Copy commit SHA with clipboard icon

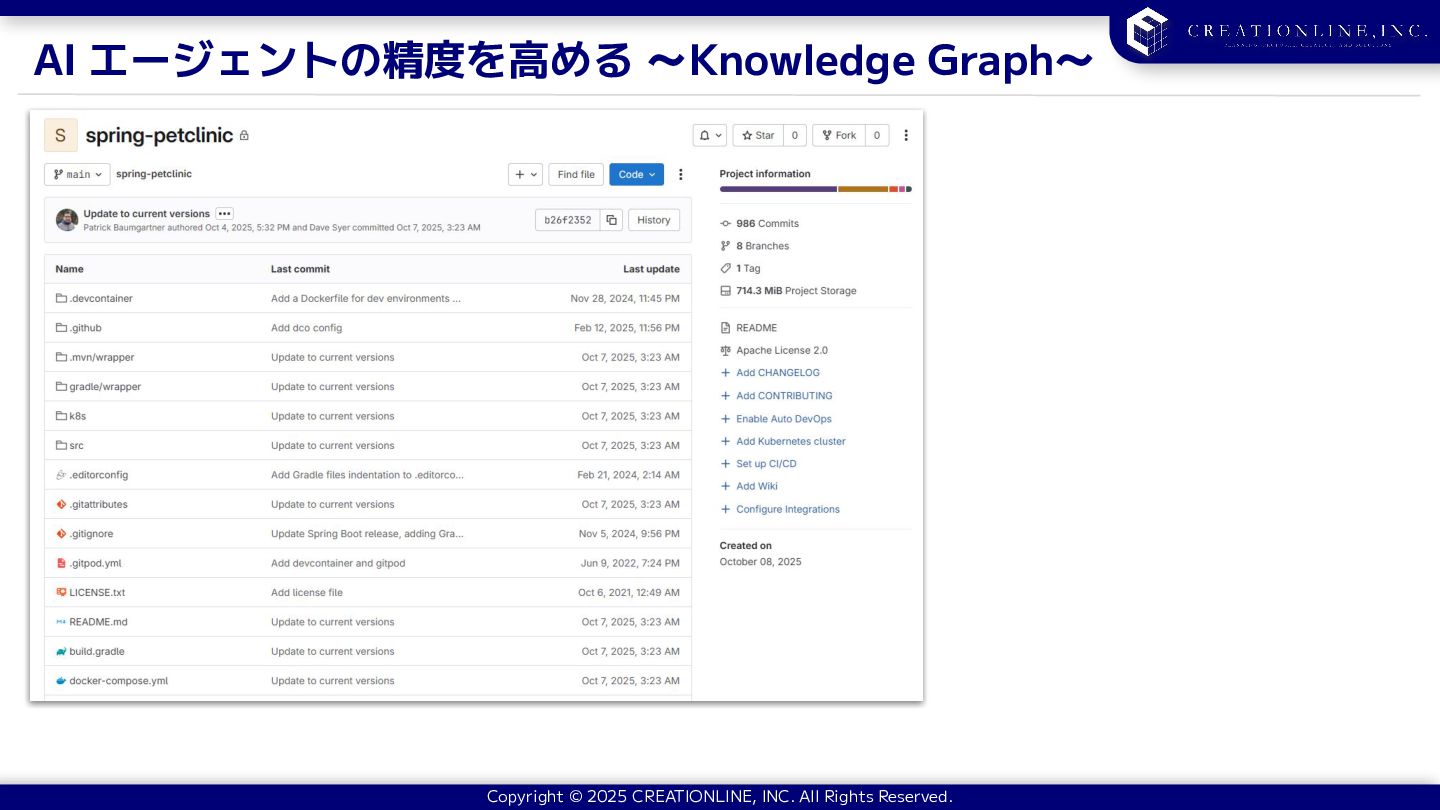pos(611,220)
